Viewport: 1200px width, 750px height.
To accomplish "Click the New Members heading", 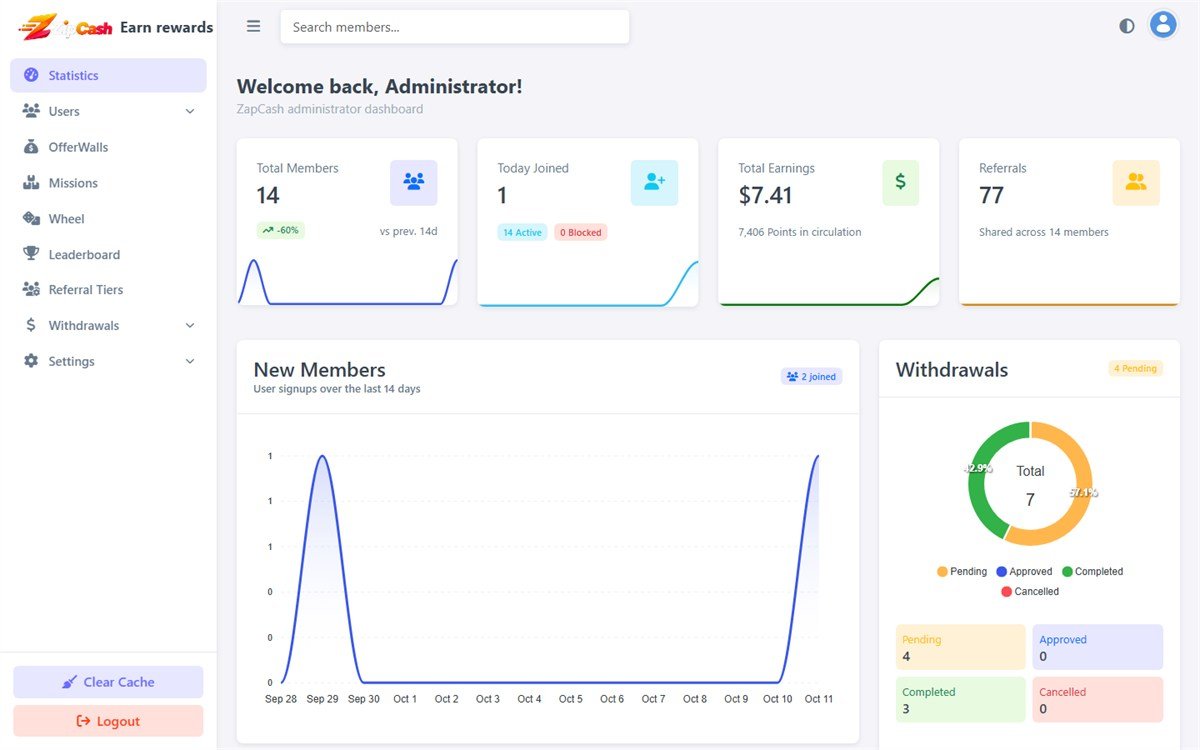I will [x=319, y=370].
